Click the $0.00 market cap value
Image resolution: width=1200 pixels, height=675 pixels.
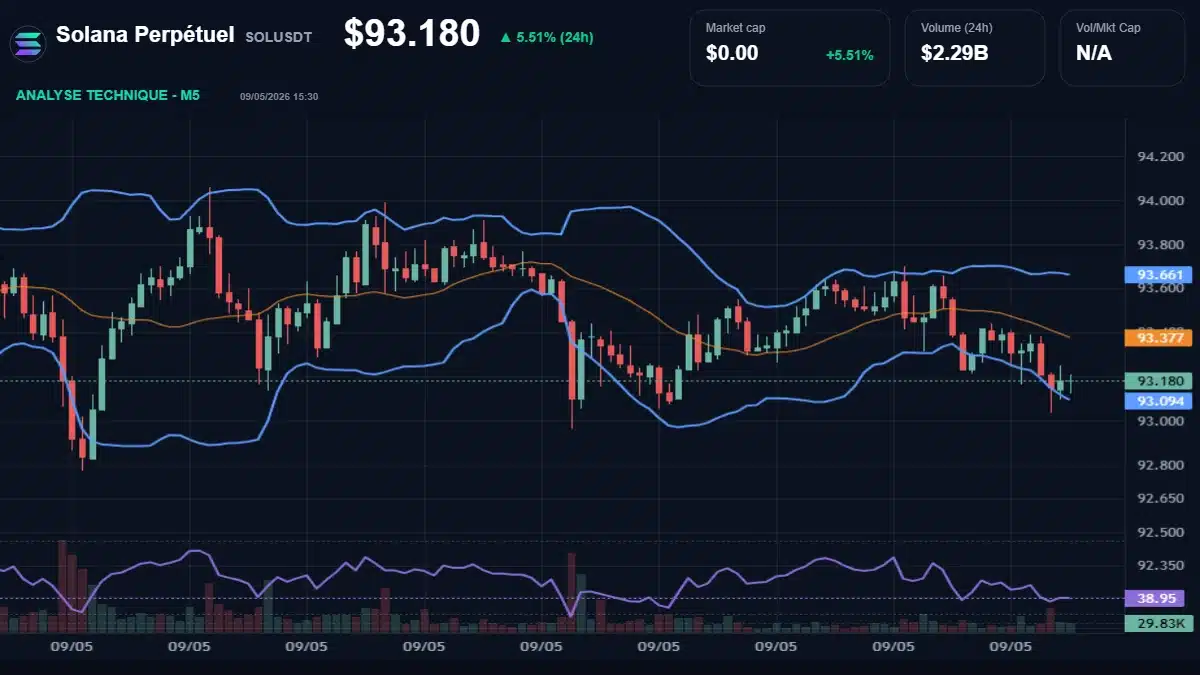click(732, 54)
